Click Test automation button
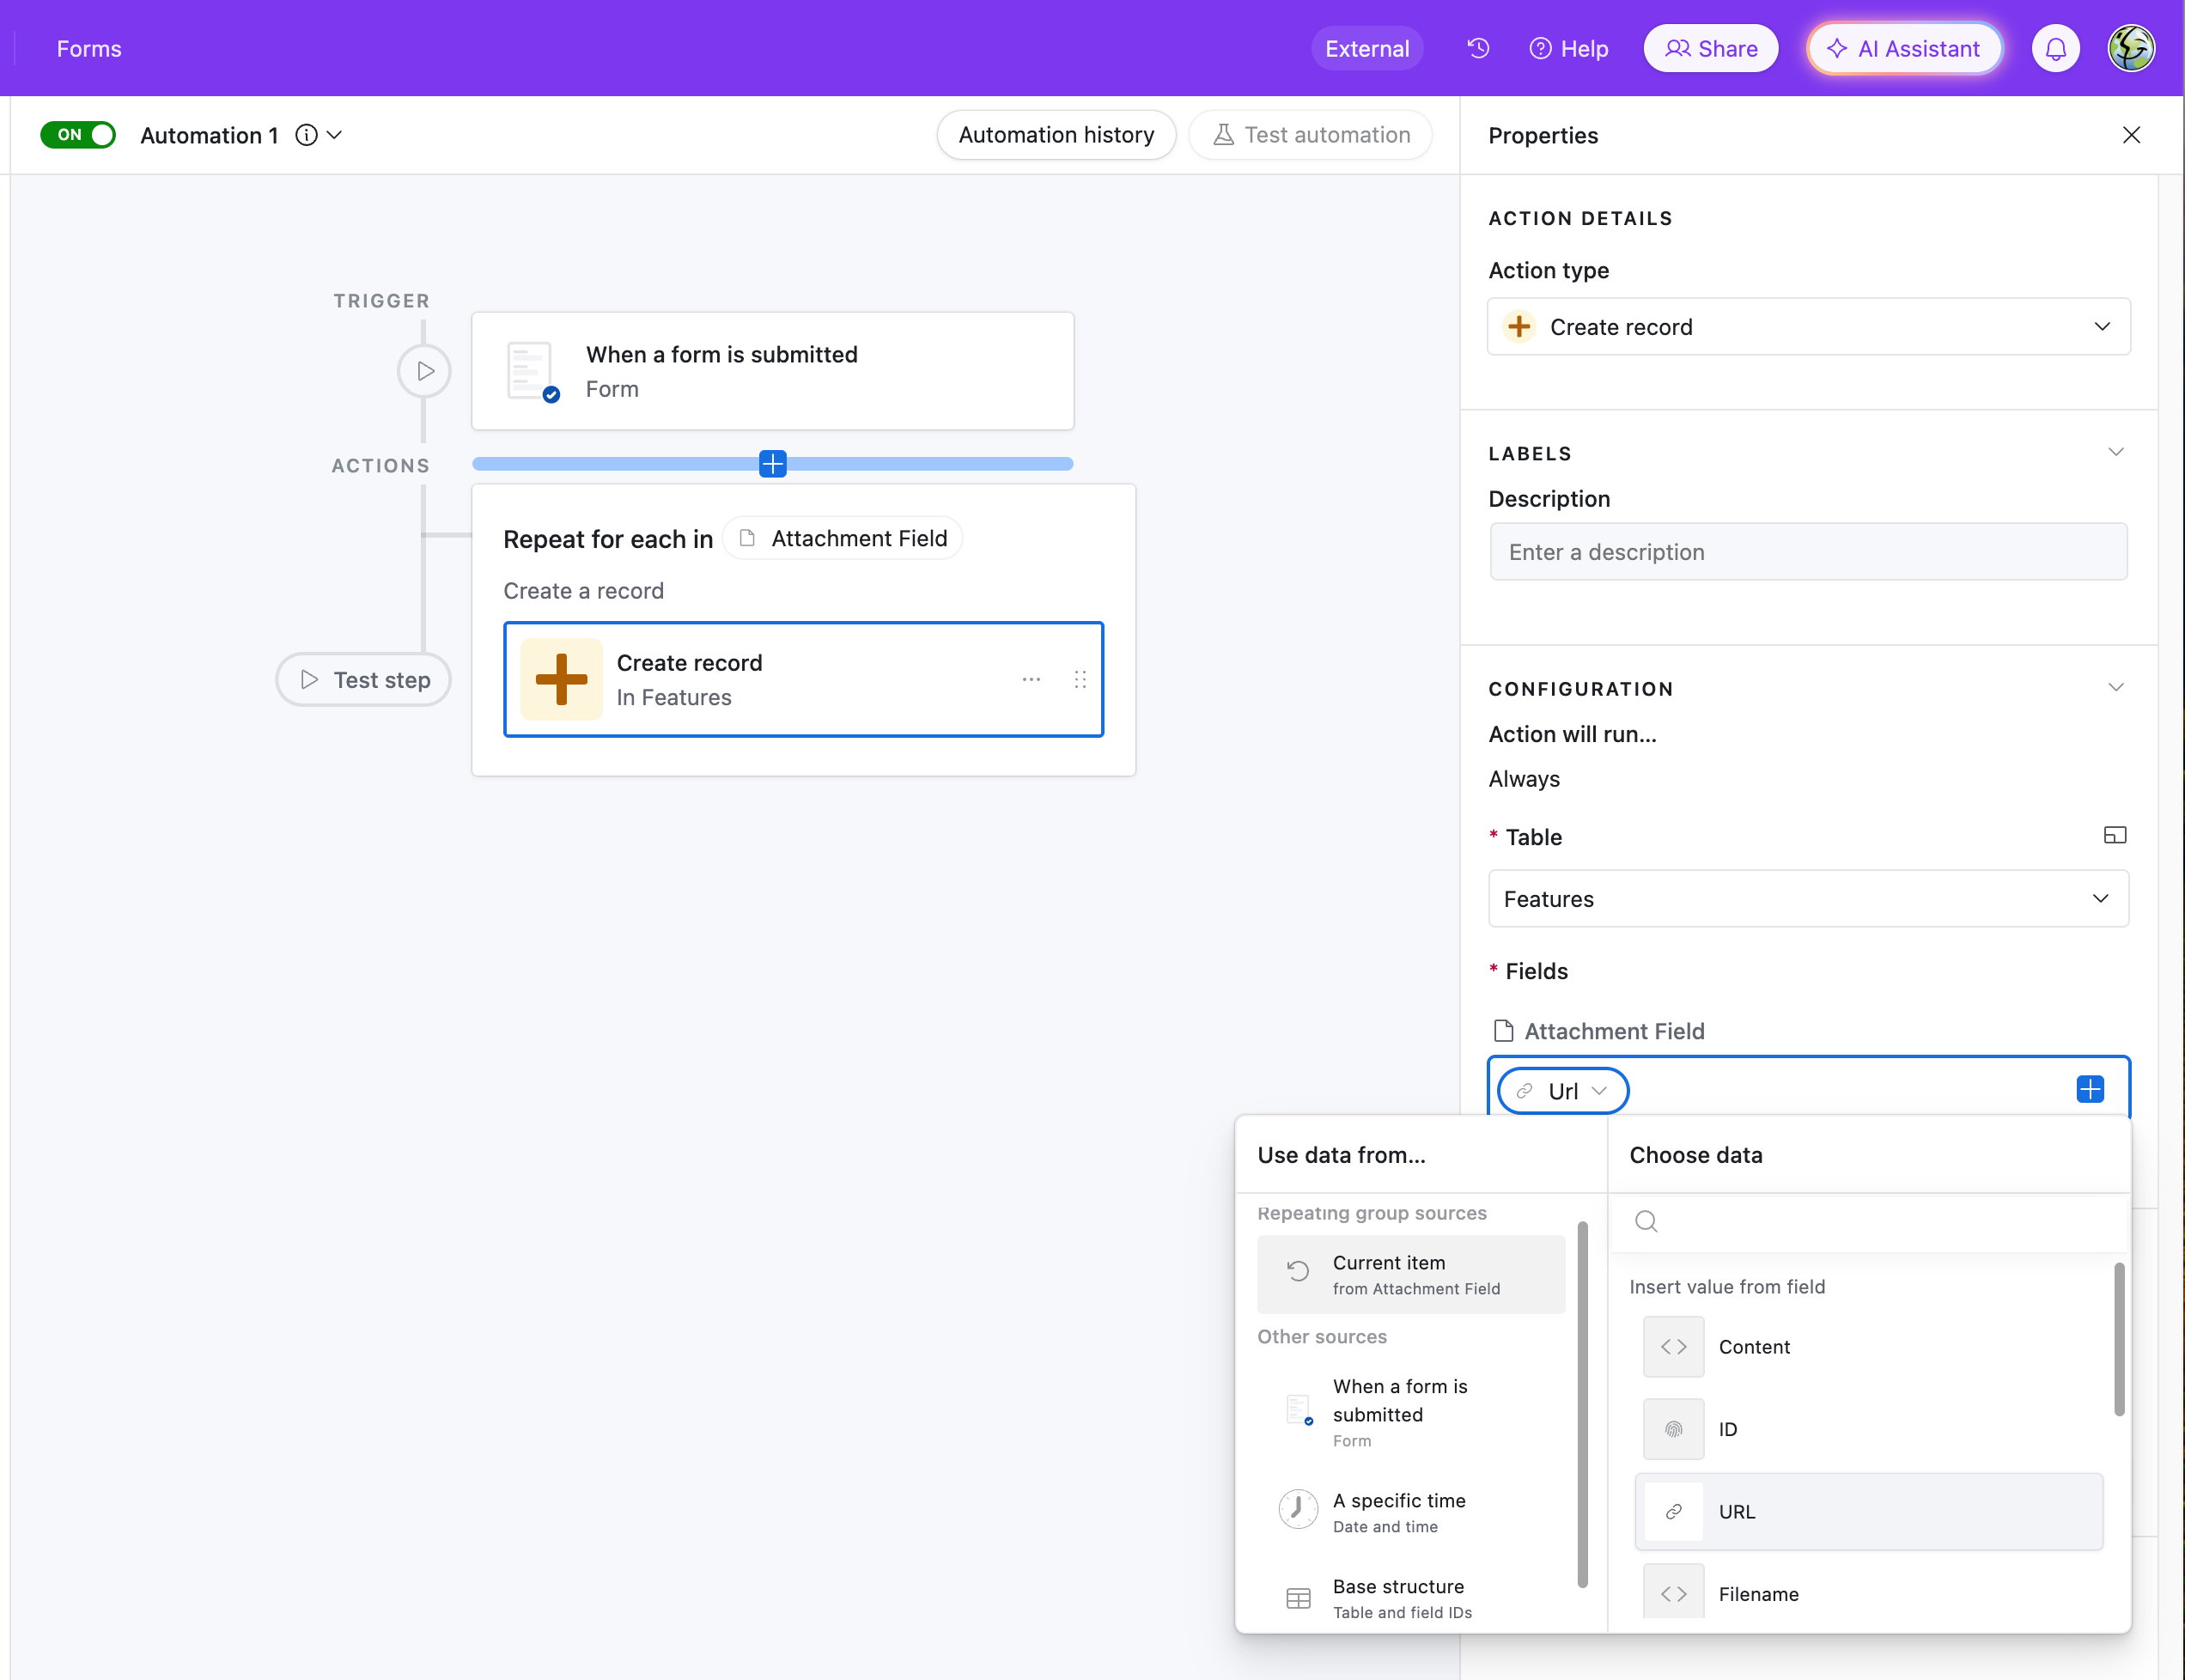The height and width of the screenshot is (1680, 2185). [x=1310, y=135]
